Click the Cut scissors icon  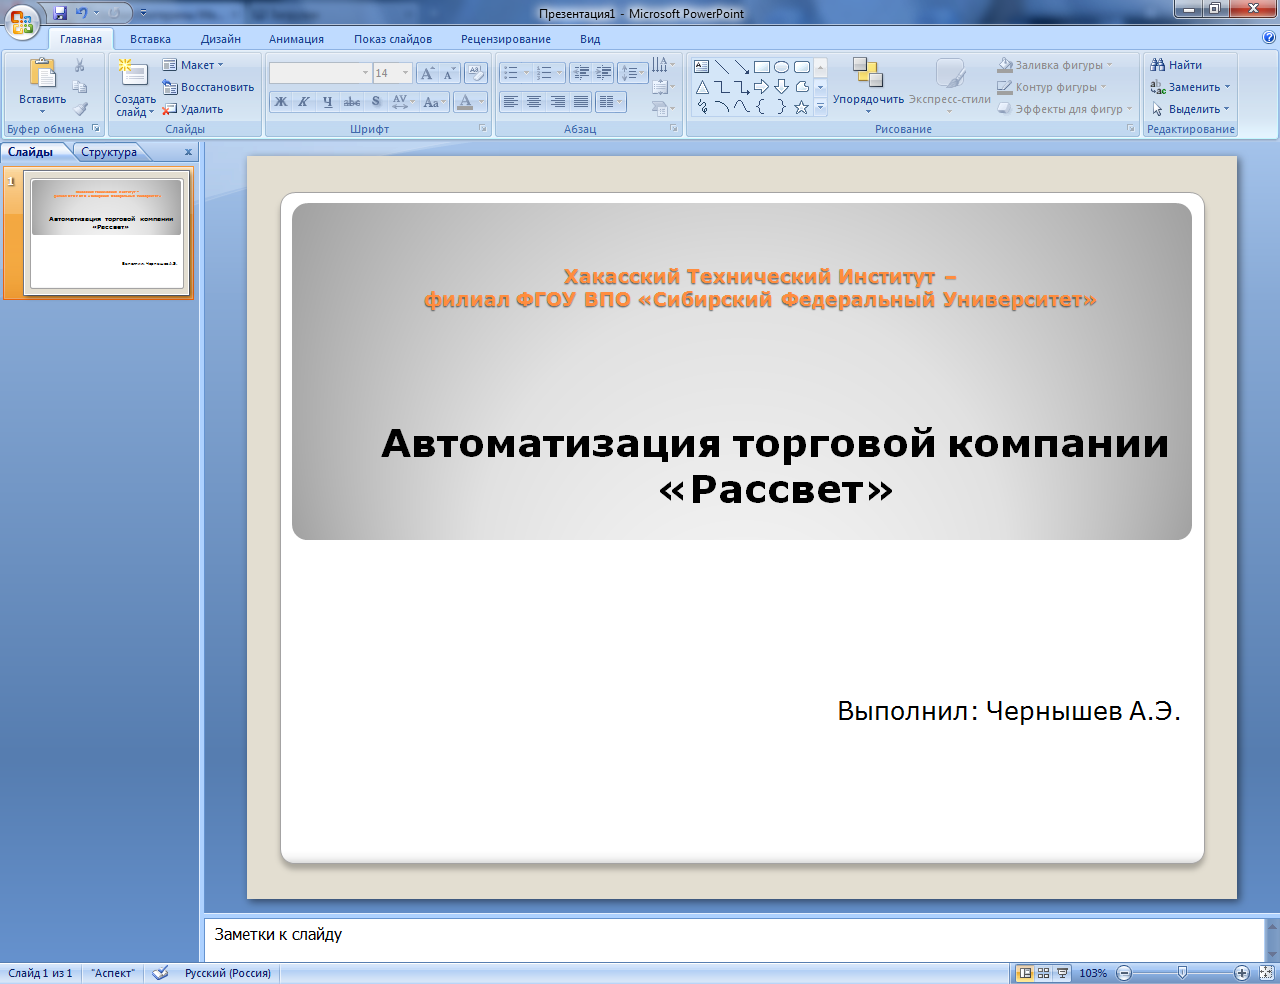pyautogui.click(x=80, y=65)
